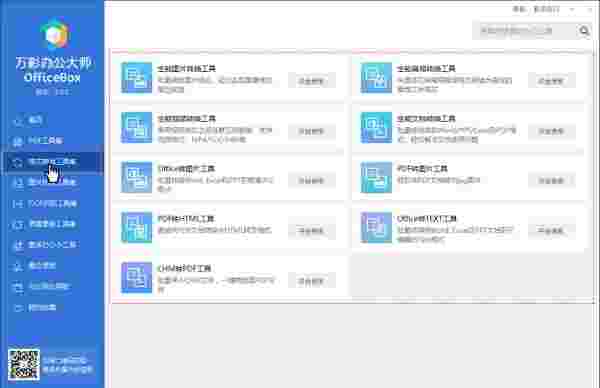
Task: Start the PDF转图片工具 with its button
Action: click(551, 181)
